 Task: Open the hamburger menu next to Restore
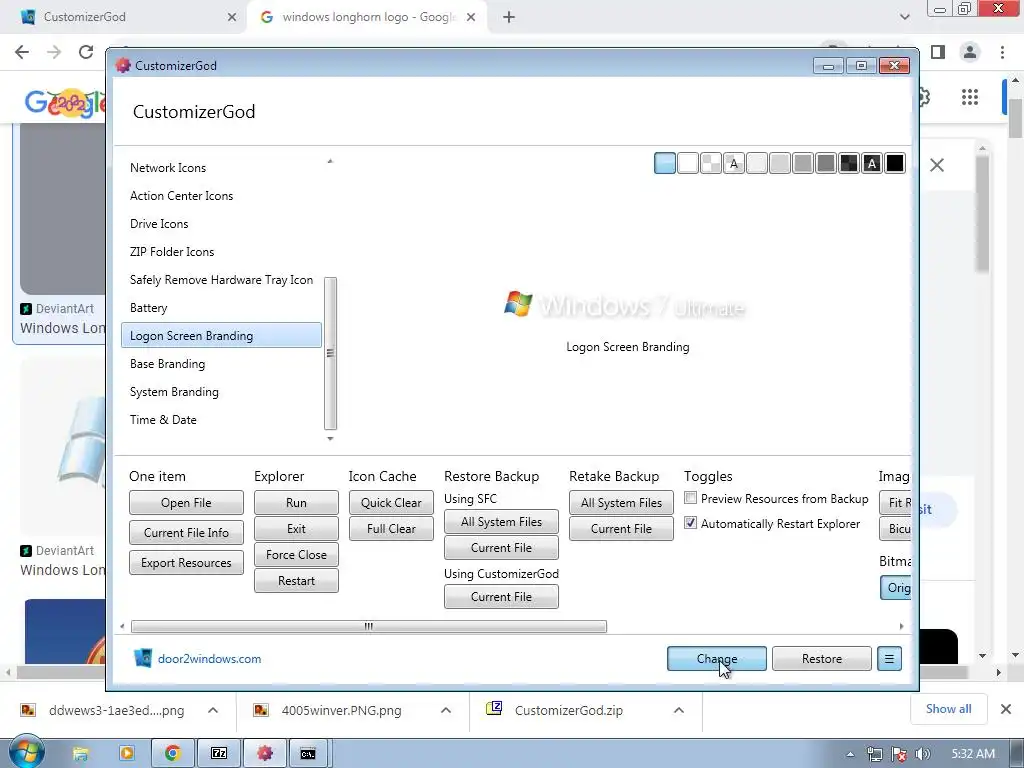point(889,659)
